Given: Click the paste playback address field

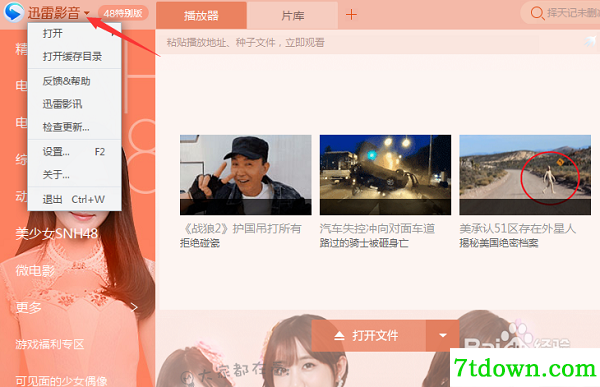Looking at the screenshot, I should coord(348,42).
